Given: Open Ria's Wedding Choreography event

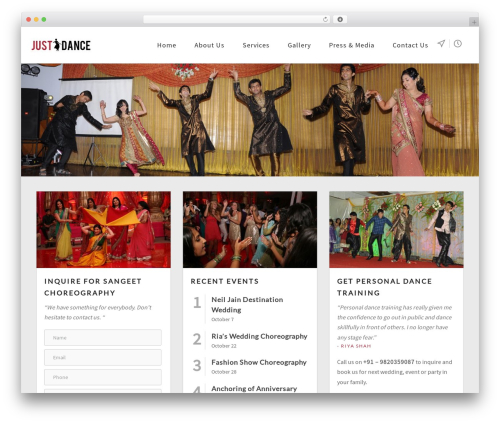Looking at the screenshot, I should (259, 336).
